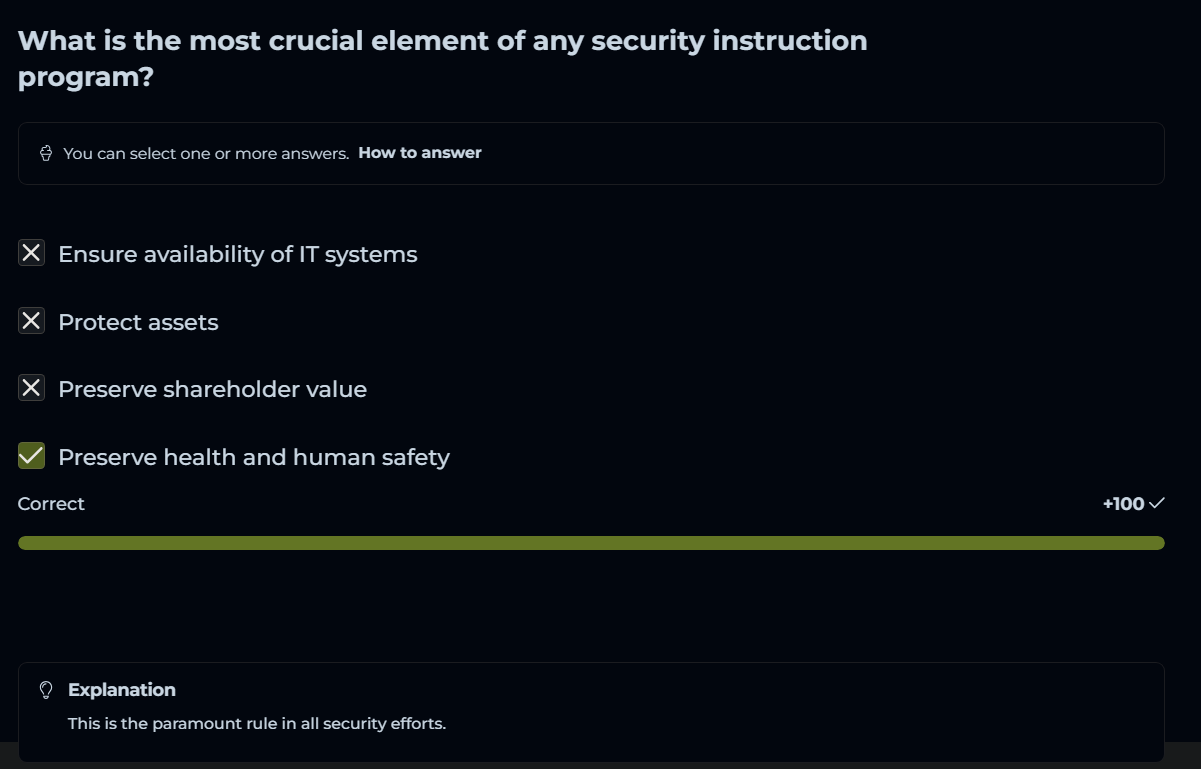
Task: Click the 'Correct' result label
Action: [x=51, y=504]
